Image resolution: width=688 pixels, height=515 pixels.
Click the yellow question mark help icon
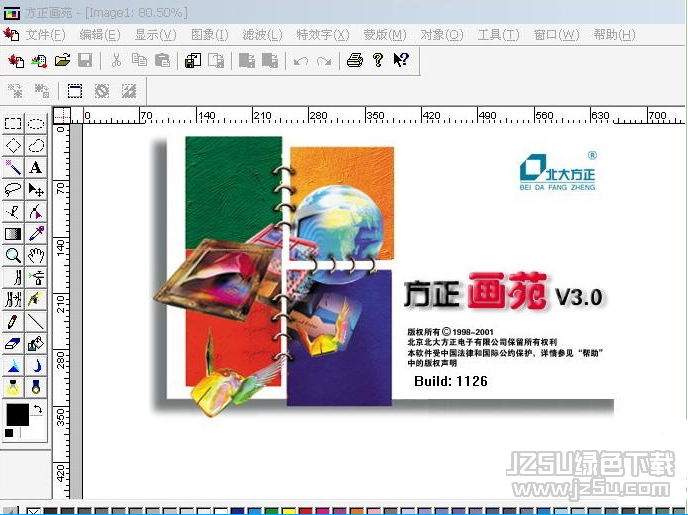pos(378,60)
